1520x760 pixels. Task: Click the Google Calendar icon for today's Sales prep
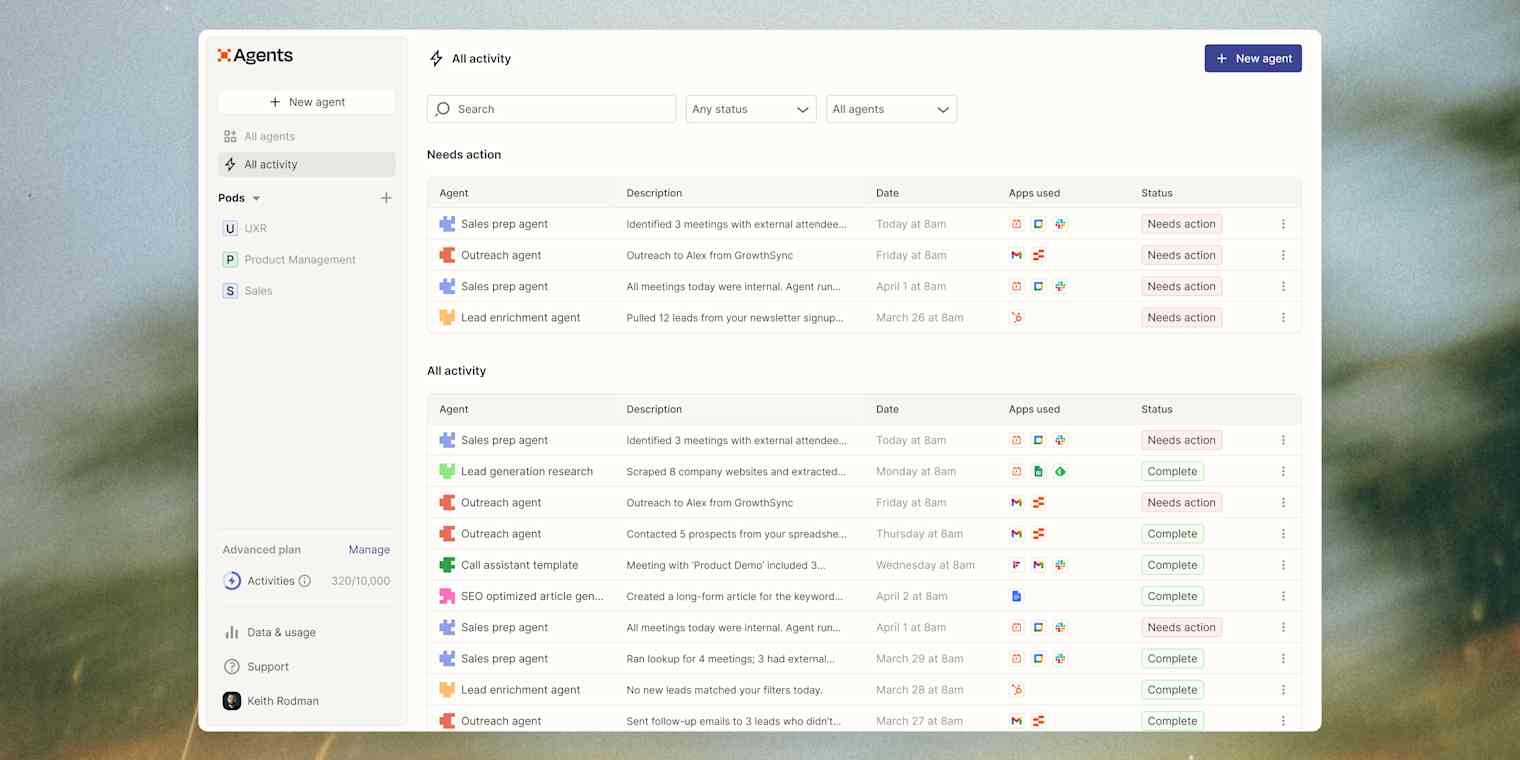click(x=1016, y=224)
